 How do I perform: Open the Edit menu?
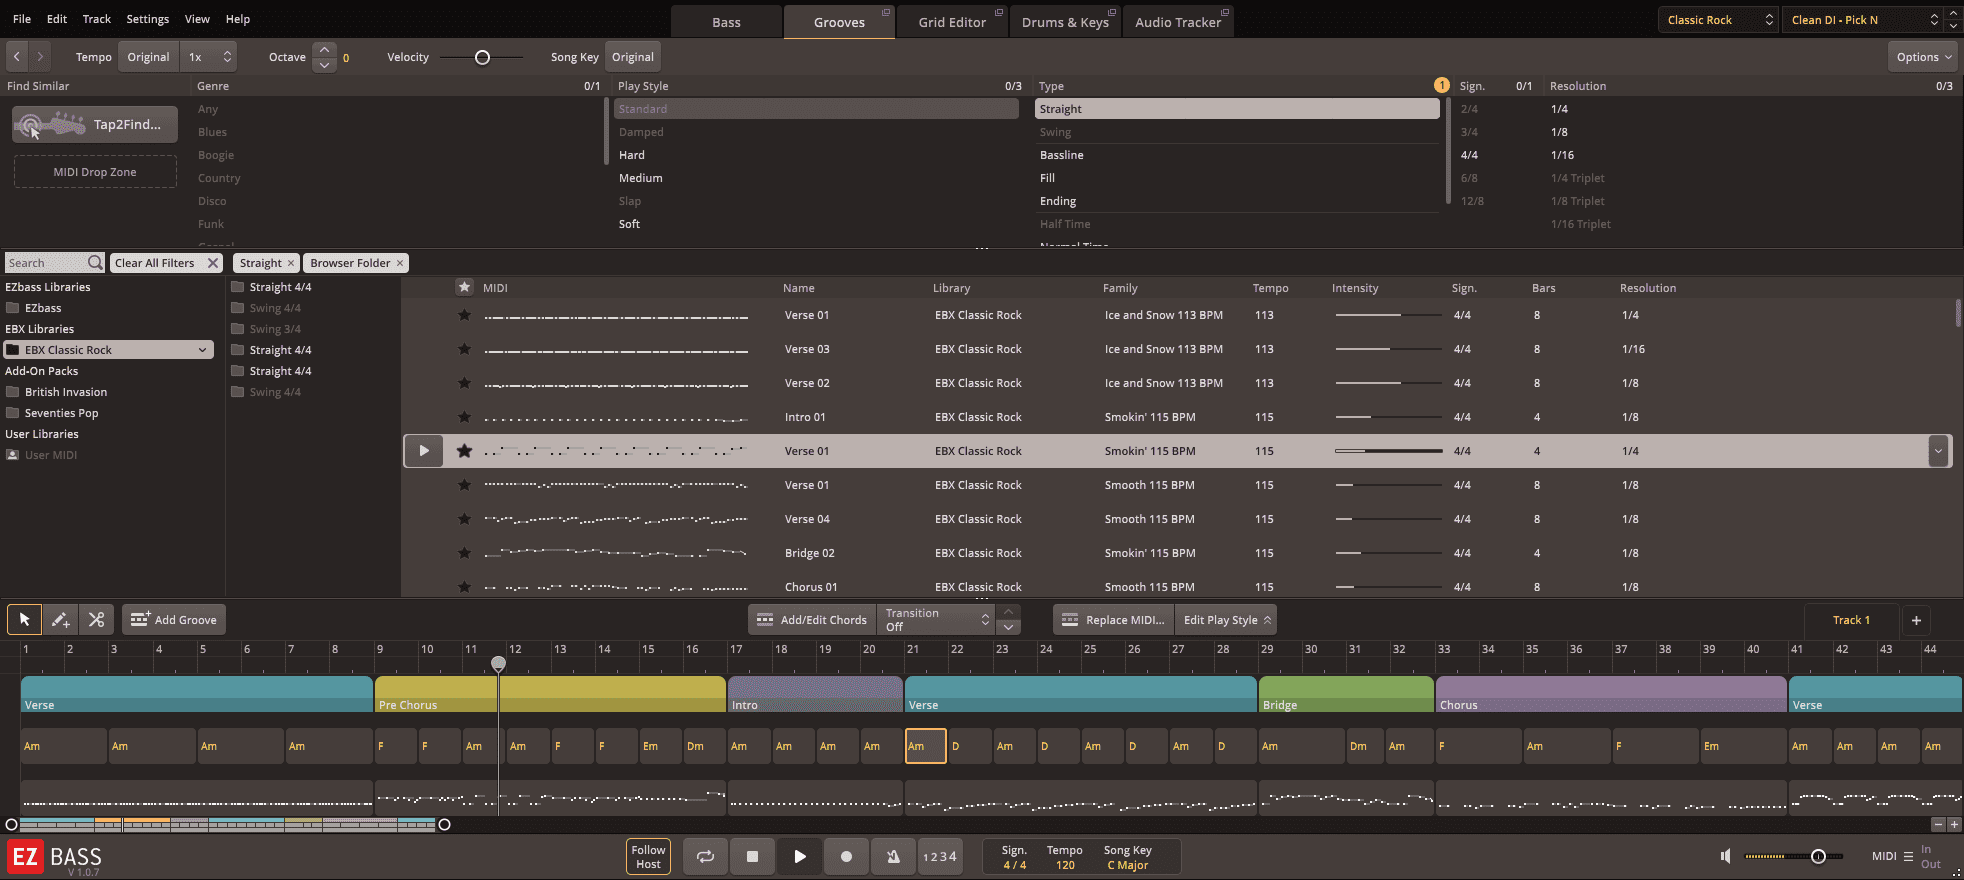tap(57, 19)
